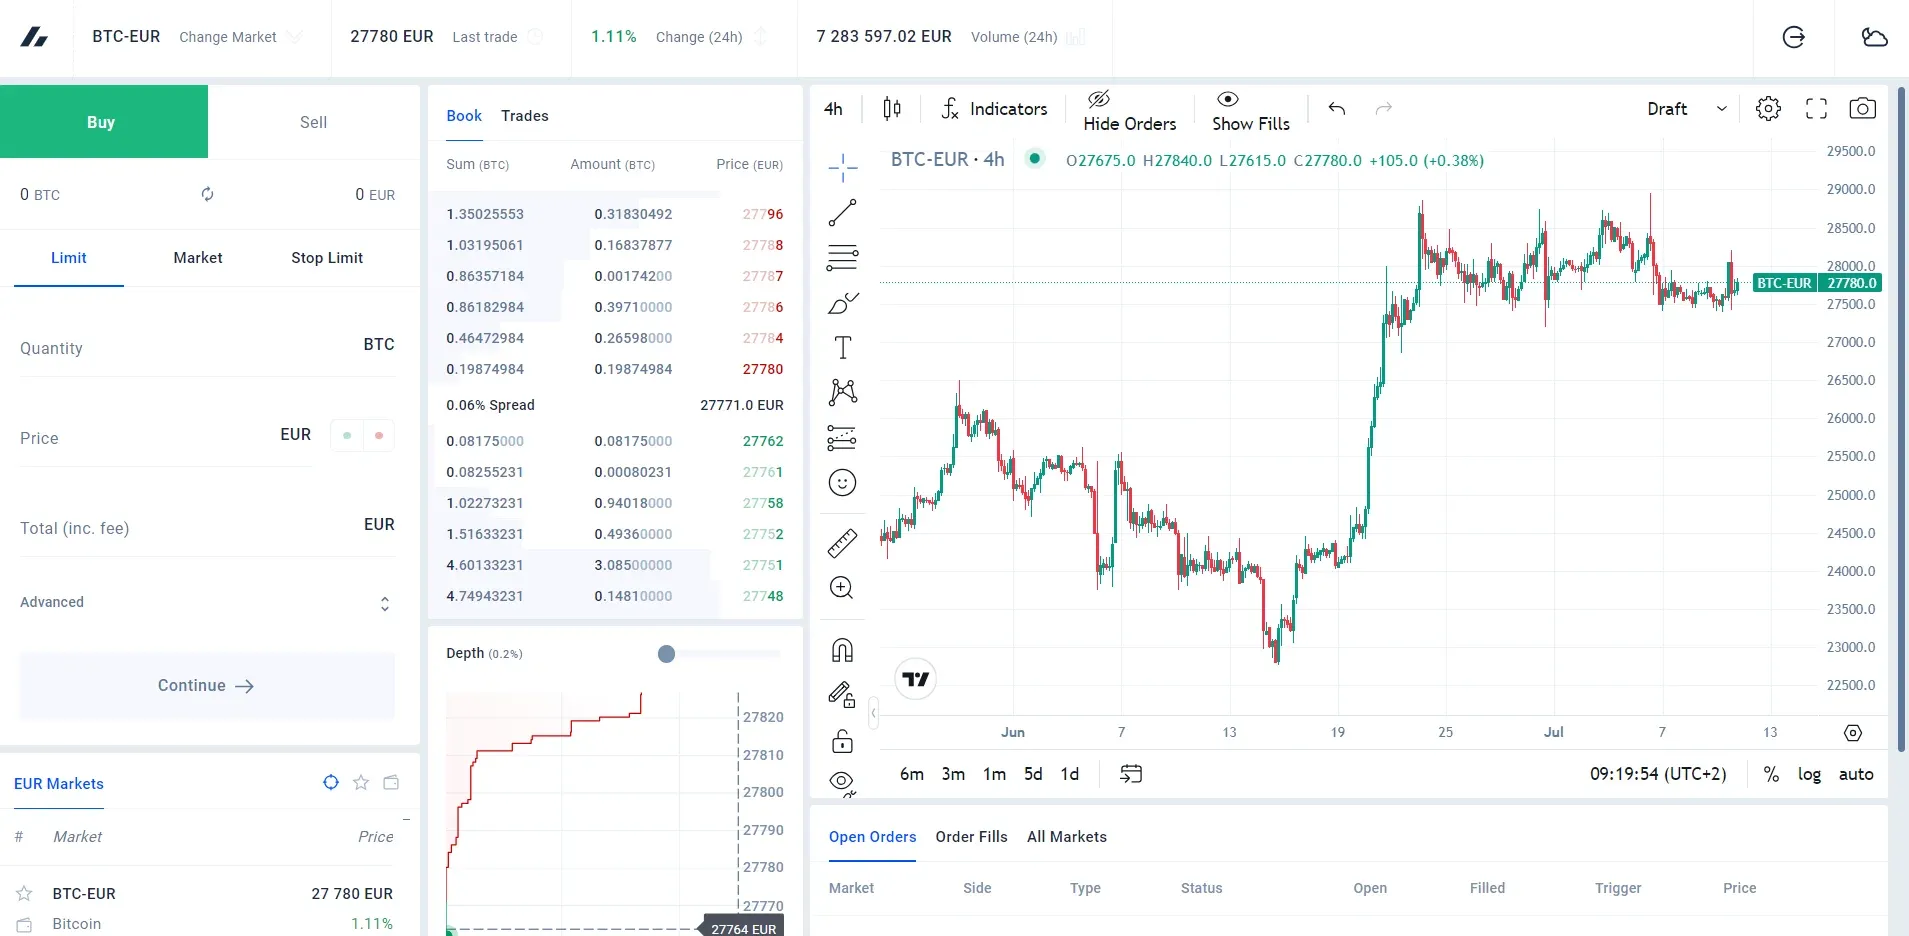
Task: Select the text annotation tool
Action: pyautogui.click(x=841, y=348)
